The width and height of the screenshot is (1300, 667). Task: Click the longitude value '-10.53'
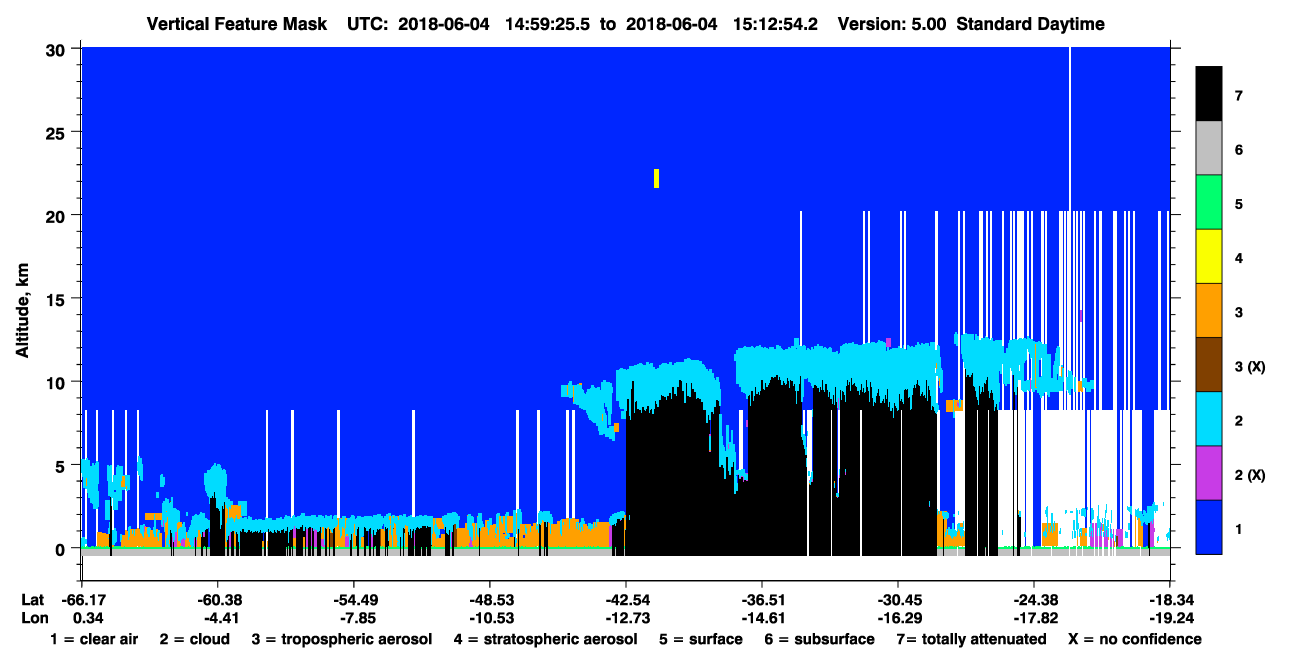point(490,618)
